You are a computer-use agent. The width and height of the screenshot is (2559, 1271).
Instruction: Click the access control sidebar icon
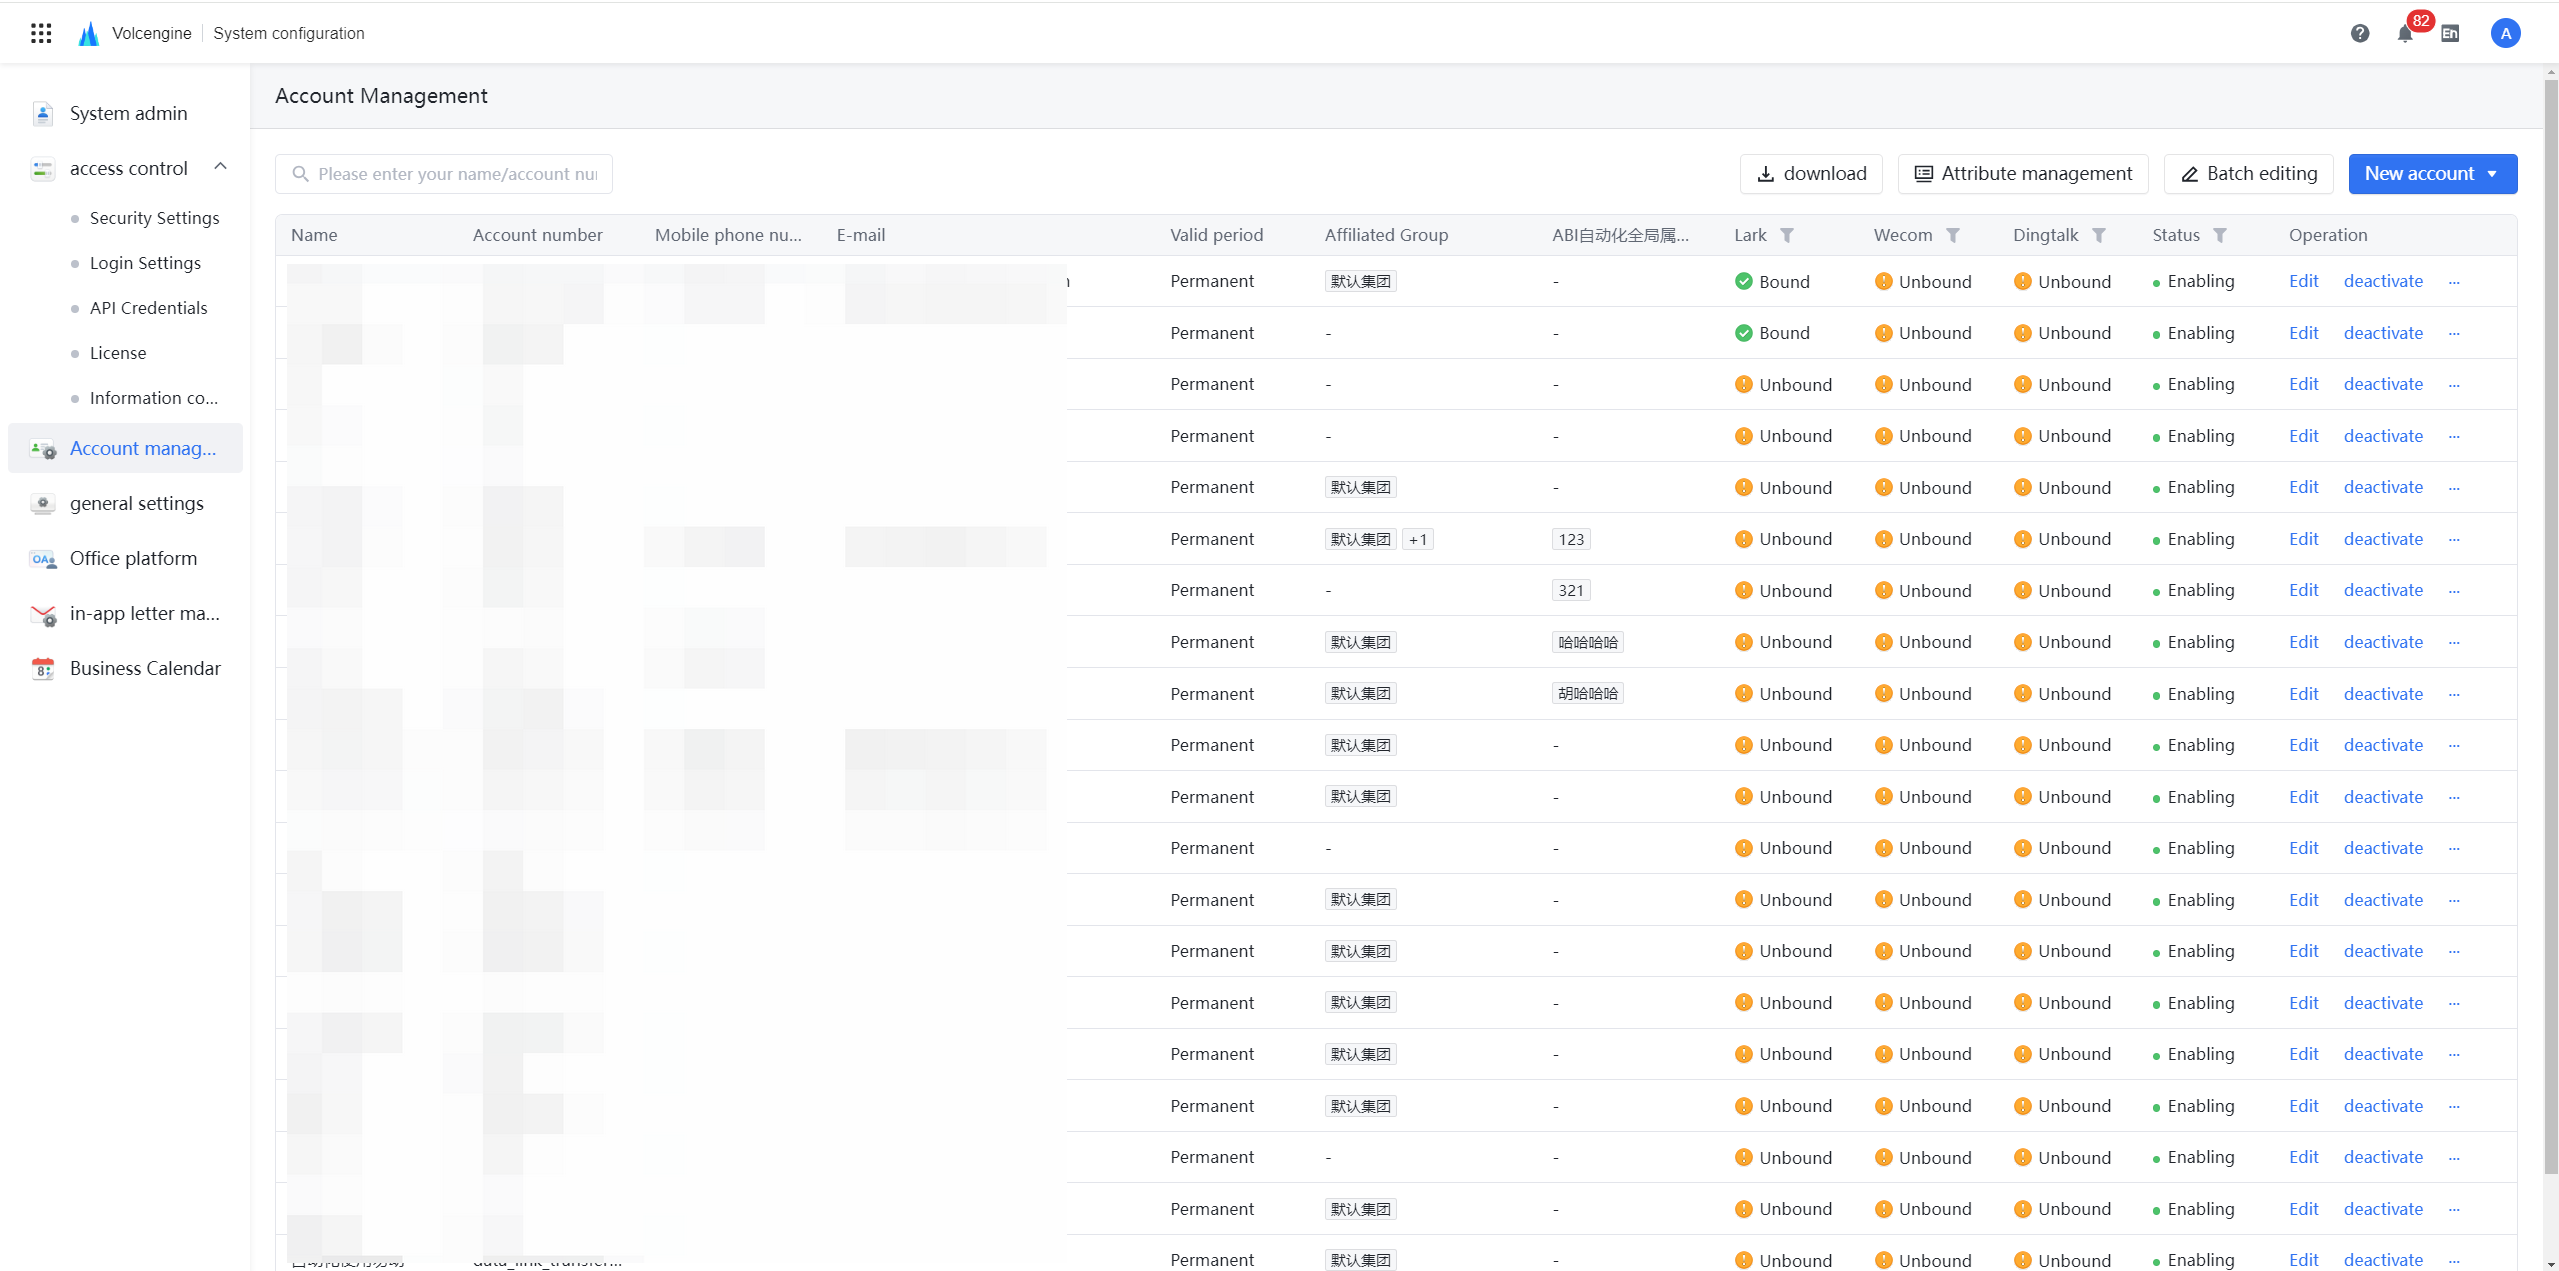(x=42, y=169)
